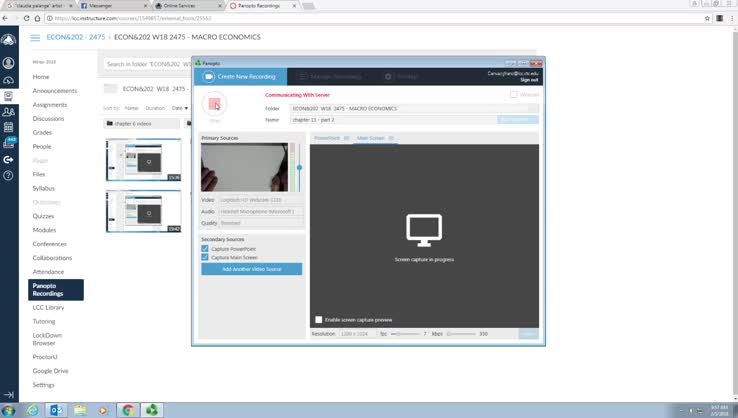Open Chrome's three-dot menu
Screen dimensions: 738x418
(x=732, y=18)
